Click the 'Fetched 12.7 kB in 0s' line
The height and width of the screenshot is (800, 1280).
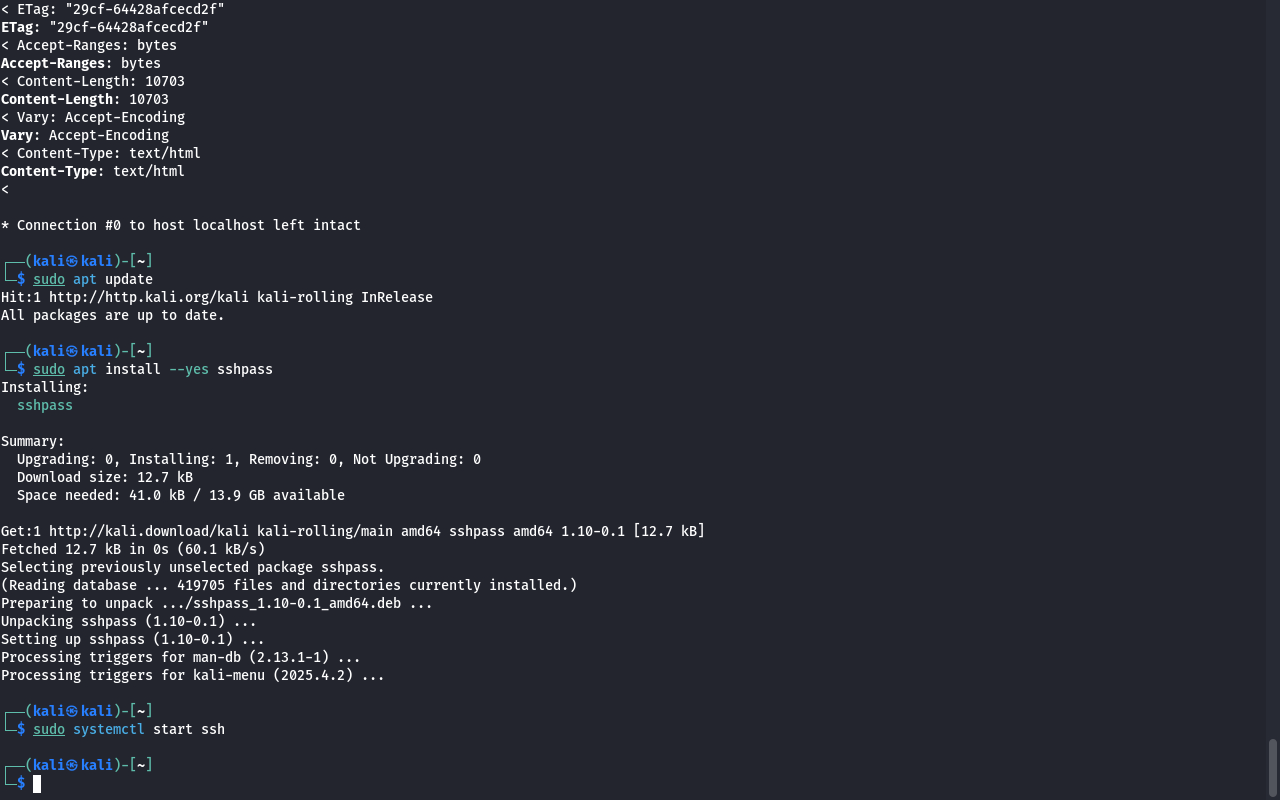tap(132, 549)
